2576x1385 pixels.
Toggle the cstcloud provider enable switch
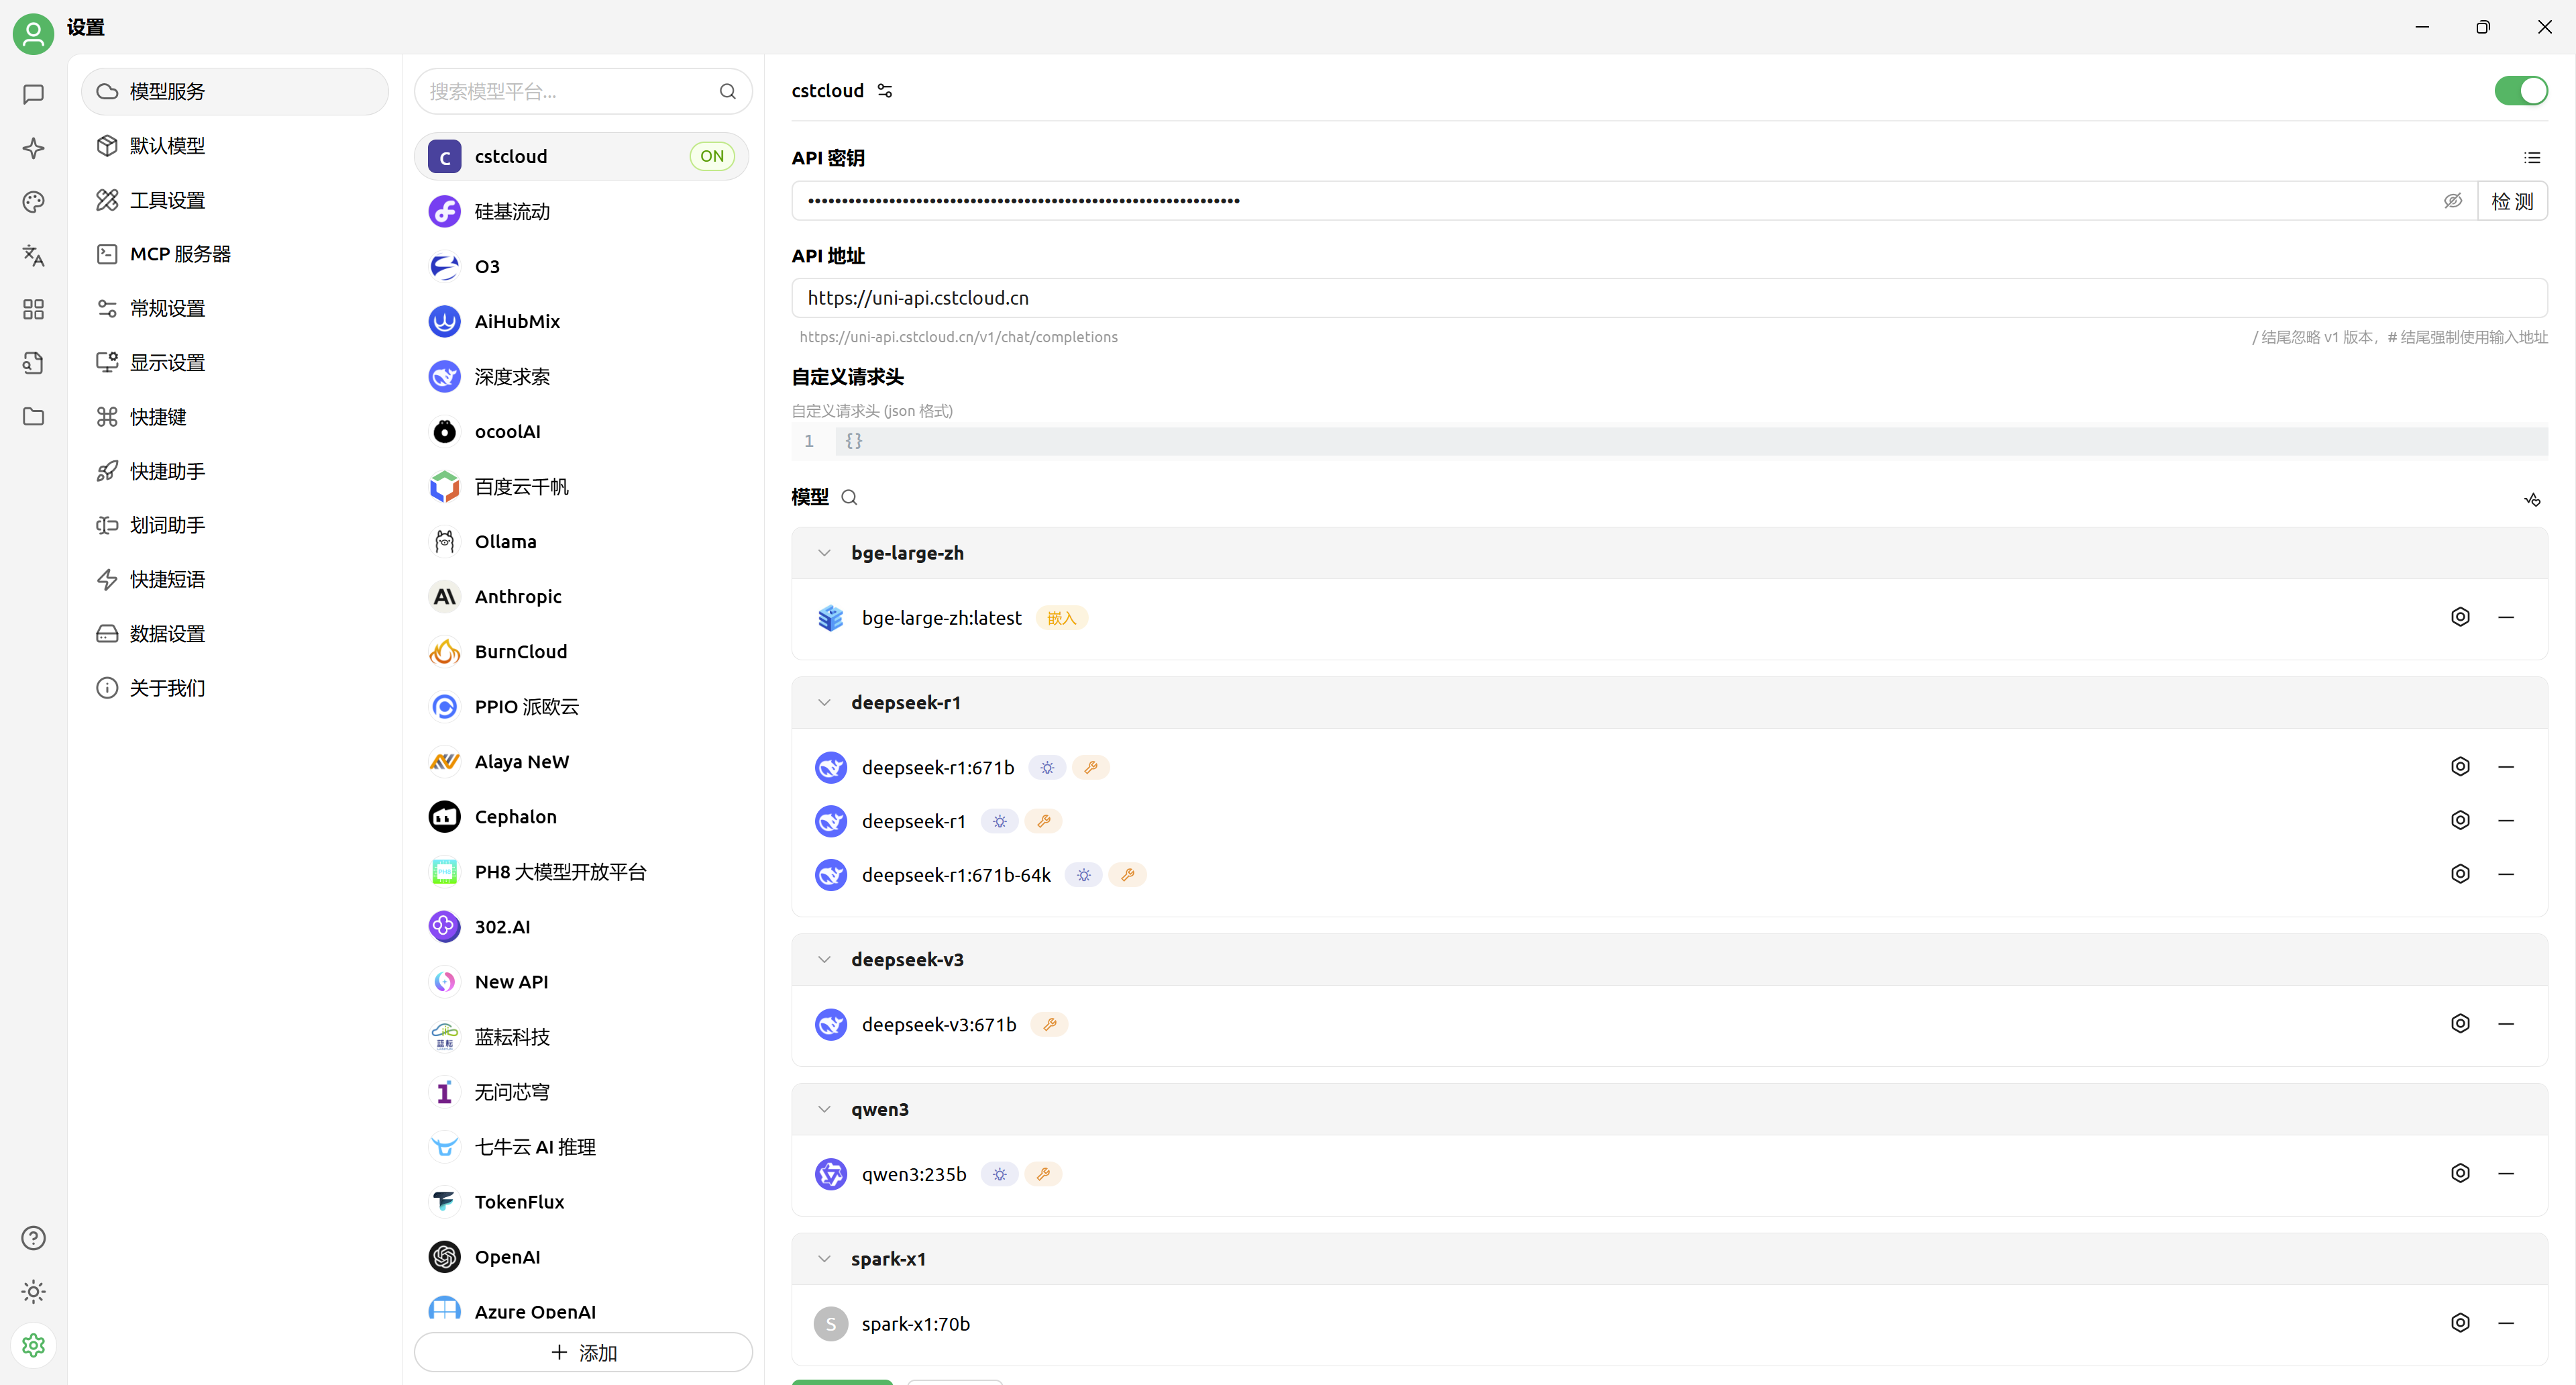(x=2520, y=91)
